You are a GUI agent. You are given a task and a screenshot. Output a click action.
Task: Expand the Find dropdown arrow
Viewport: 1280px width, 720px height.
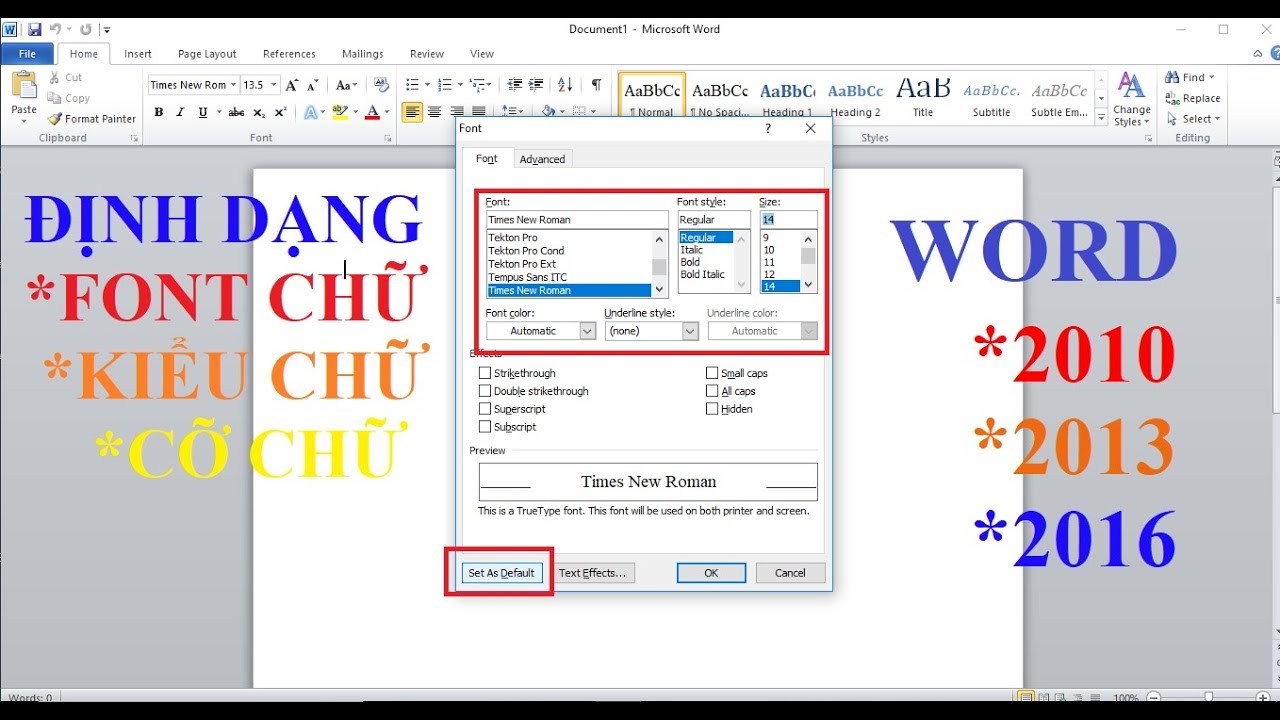[x=1211, y=77]
